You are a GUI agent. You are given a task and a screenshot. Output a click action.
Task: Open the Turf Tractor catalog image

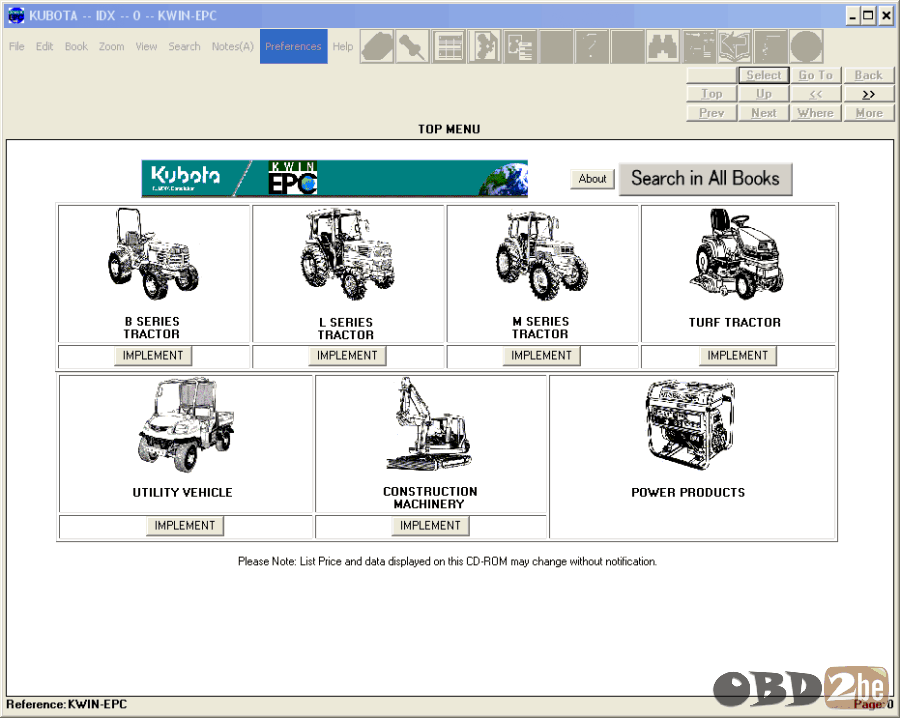click(736, 253)
